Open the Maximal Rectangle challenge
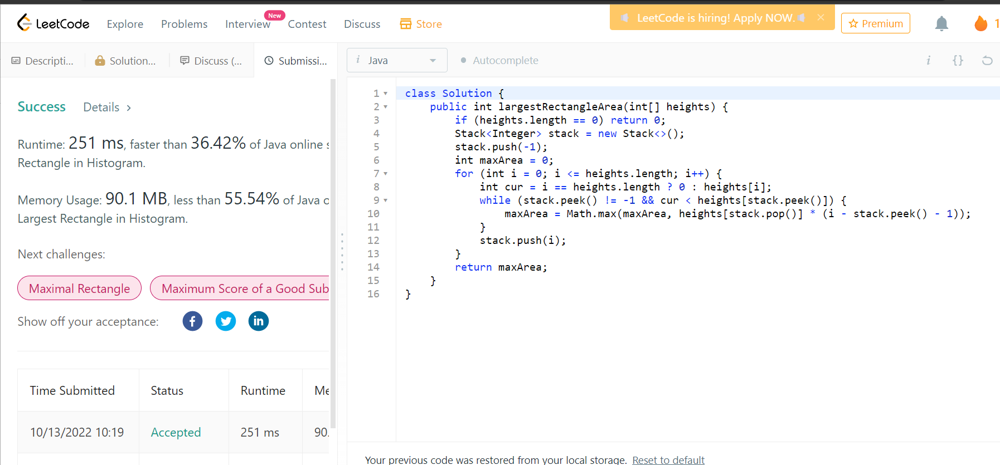The height and width of the screenshot is (465, 1000). point(79,289)
